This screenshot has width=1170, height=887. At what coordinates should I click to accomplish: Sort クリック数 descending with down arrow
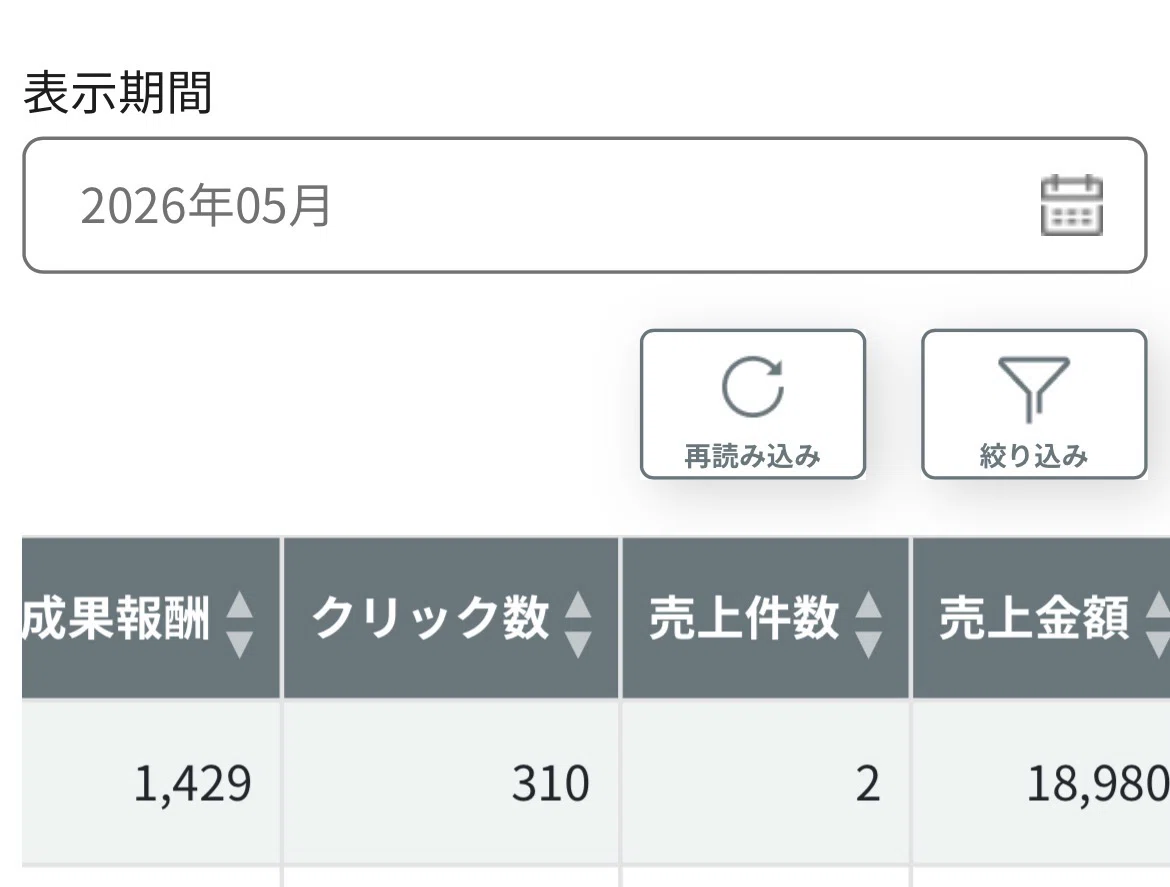tap(578, 645)
